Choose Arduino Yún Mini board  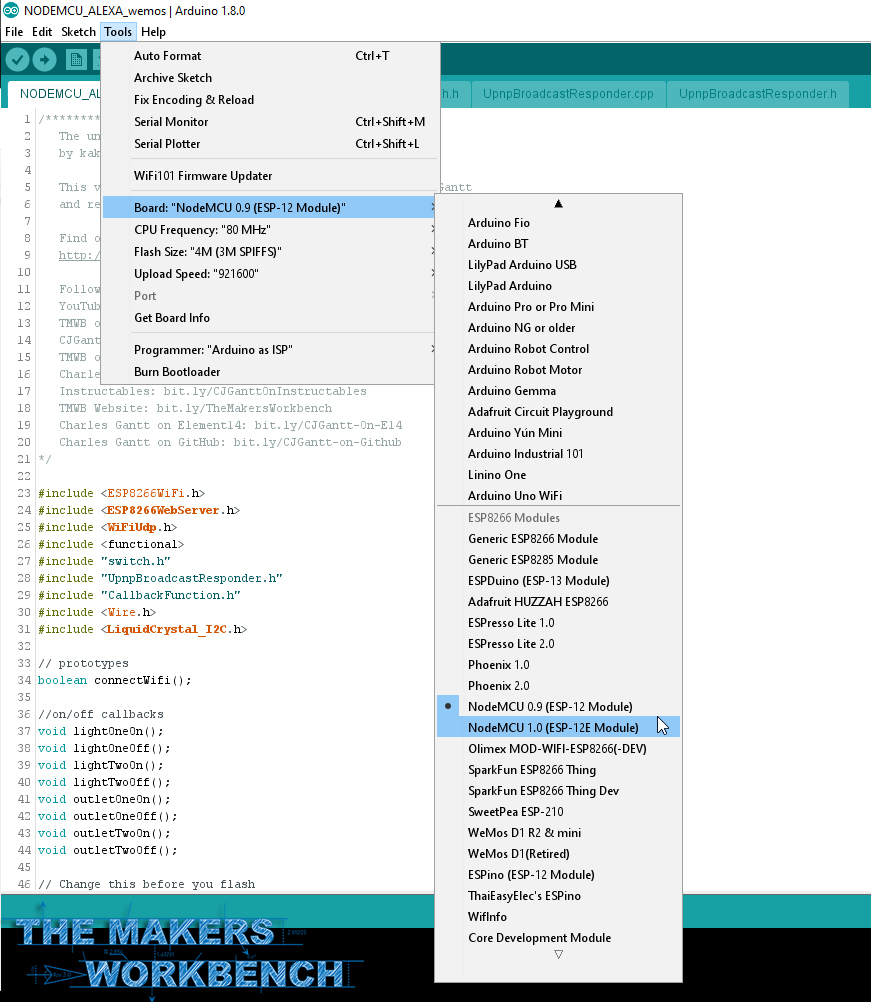pyautogui.click(x=559, y=433)
